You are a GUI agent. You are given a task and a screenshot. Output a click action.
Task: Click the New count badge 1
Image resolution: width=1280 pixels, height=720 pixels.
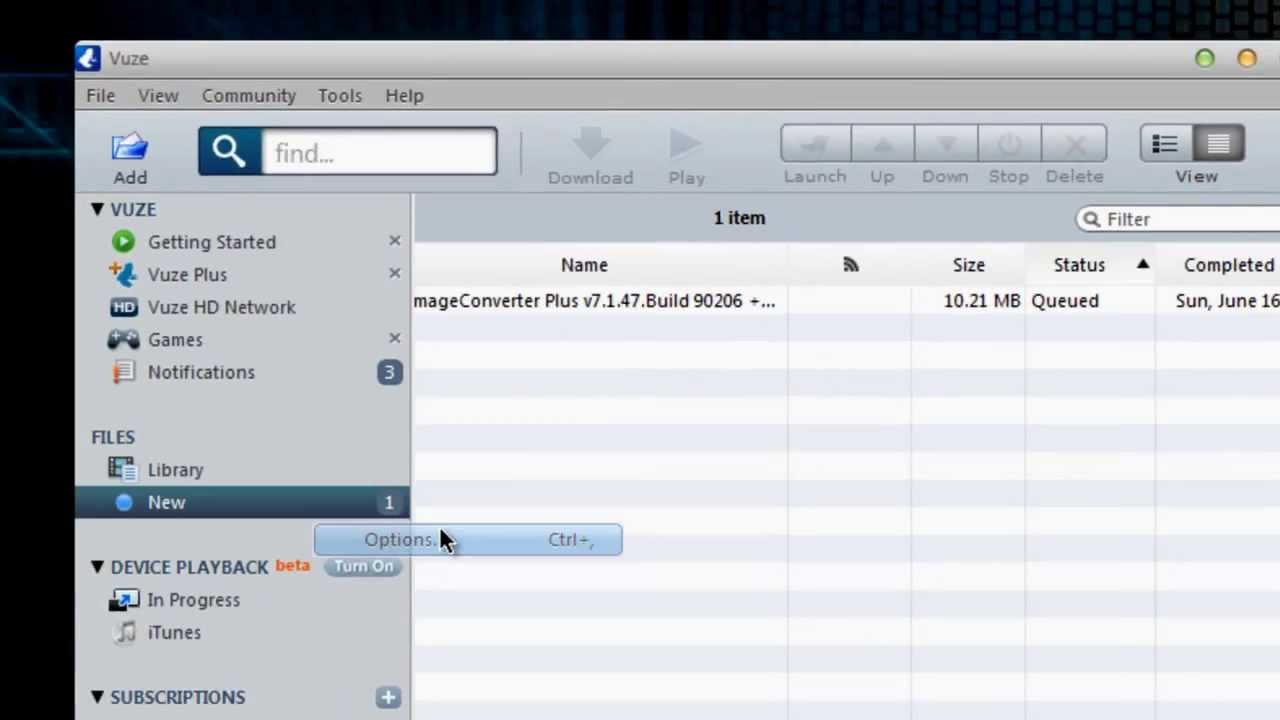click(x=389, y=502)
